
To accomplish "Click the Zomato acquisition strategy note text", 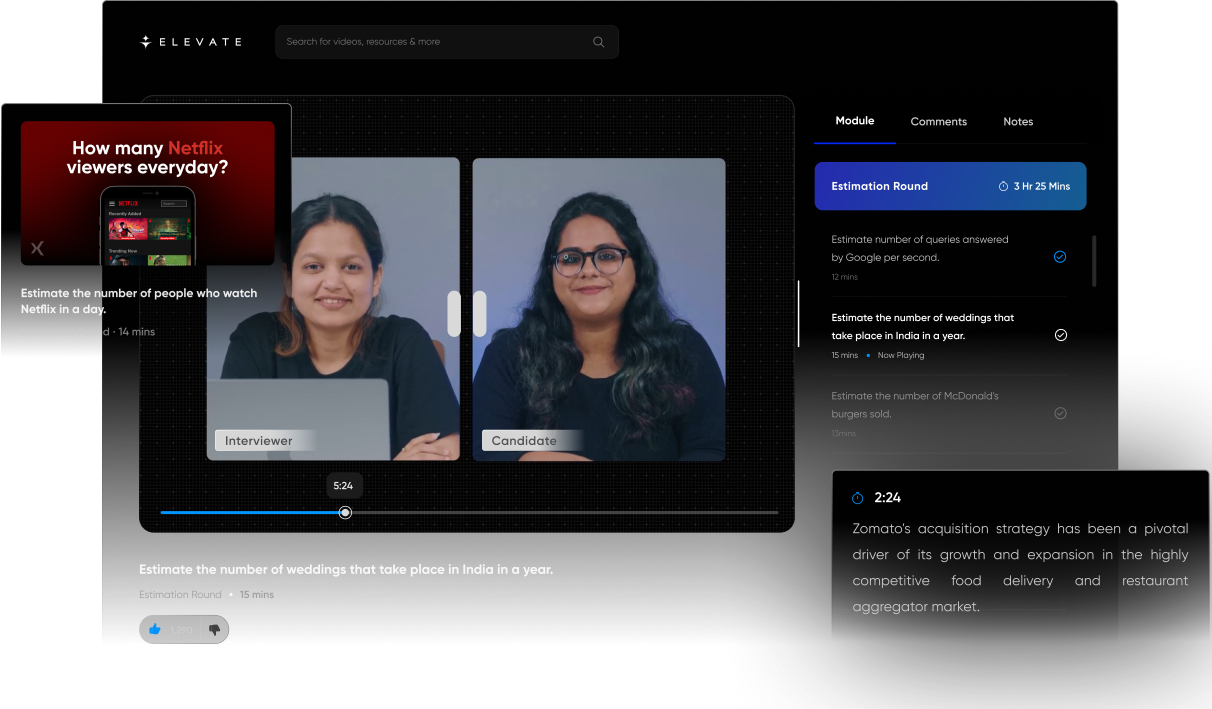I will 1020,567.
